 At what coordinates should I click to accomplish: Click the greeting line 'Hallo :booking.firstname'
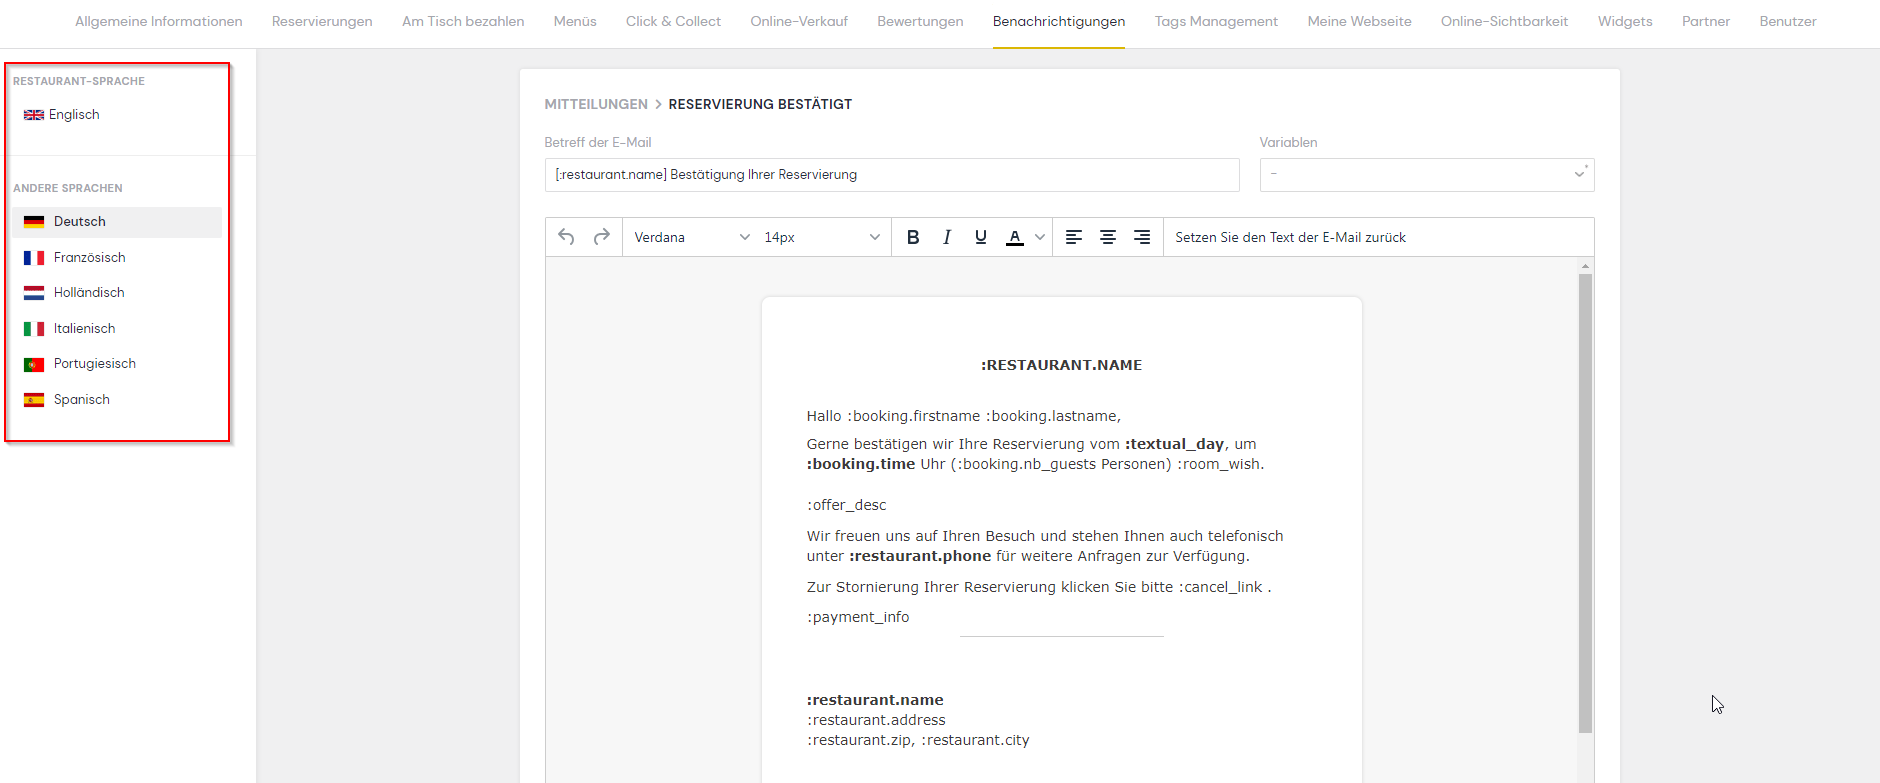coord(964,416)
